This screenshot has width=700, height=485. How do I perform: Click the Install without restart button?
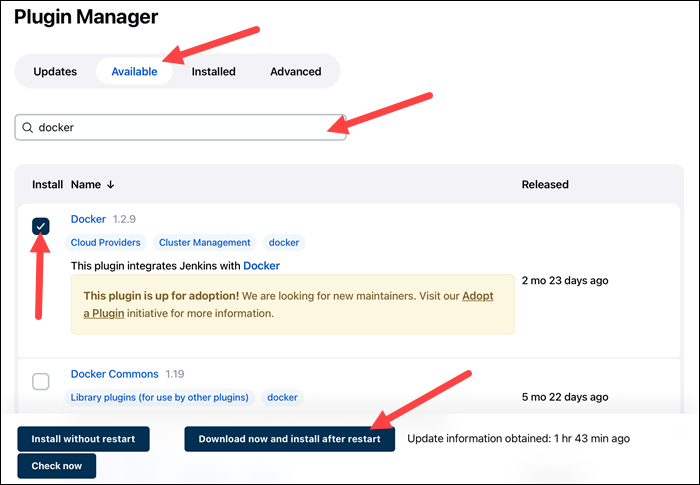[83, 439]
